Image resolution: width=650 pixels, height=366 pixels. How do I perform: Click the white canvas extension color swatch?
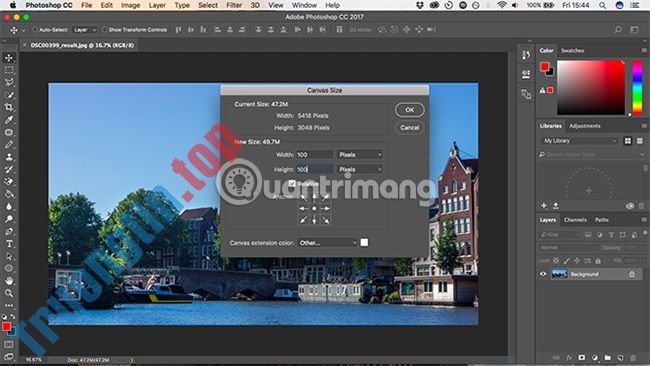[x=364, y=242]
